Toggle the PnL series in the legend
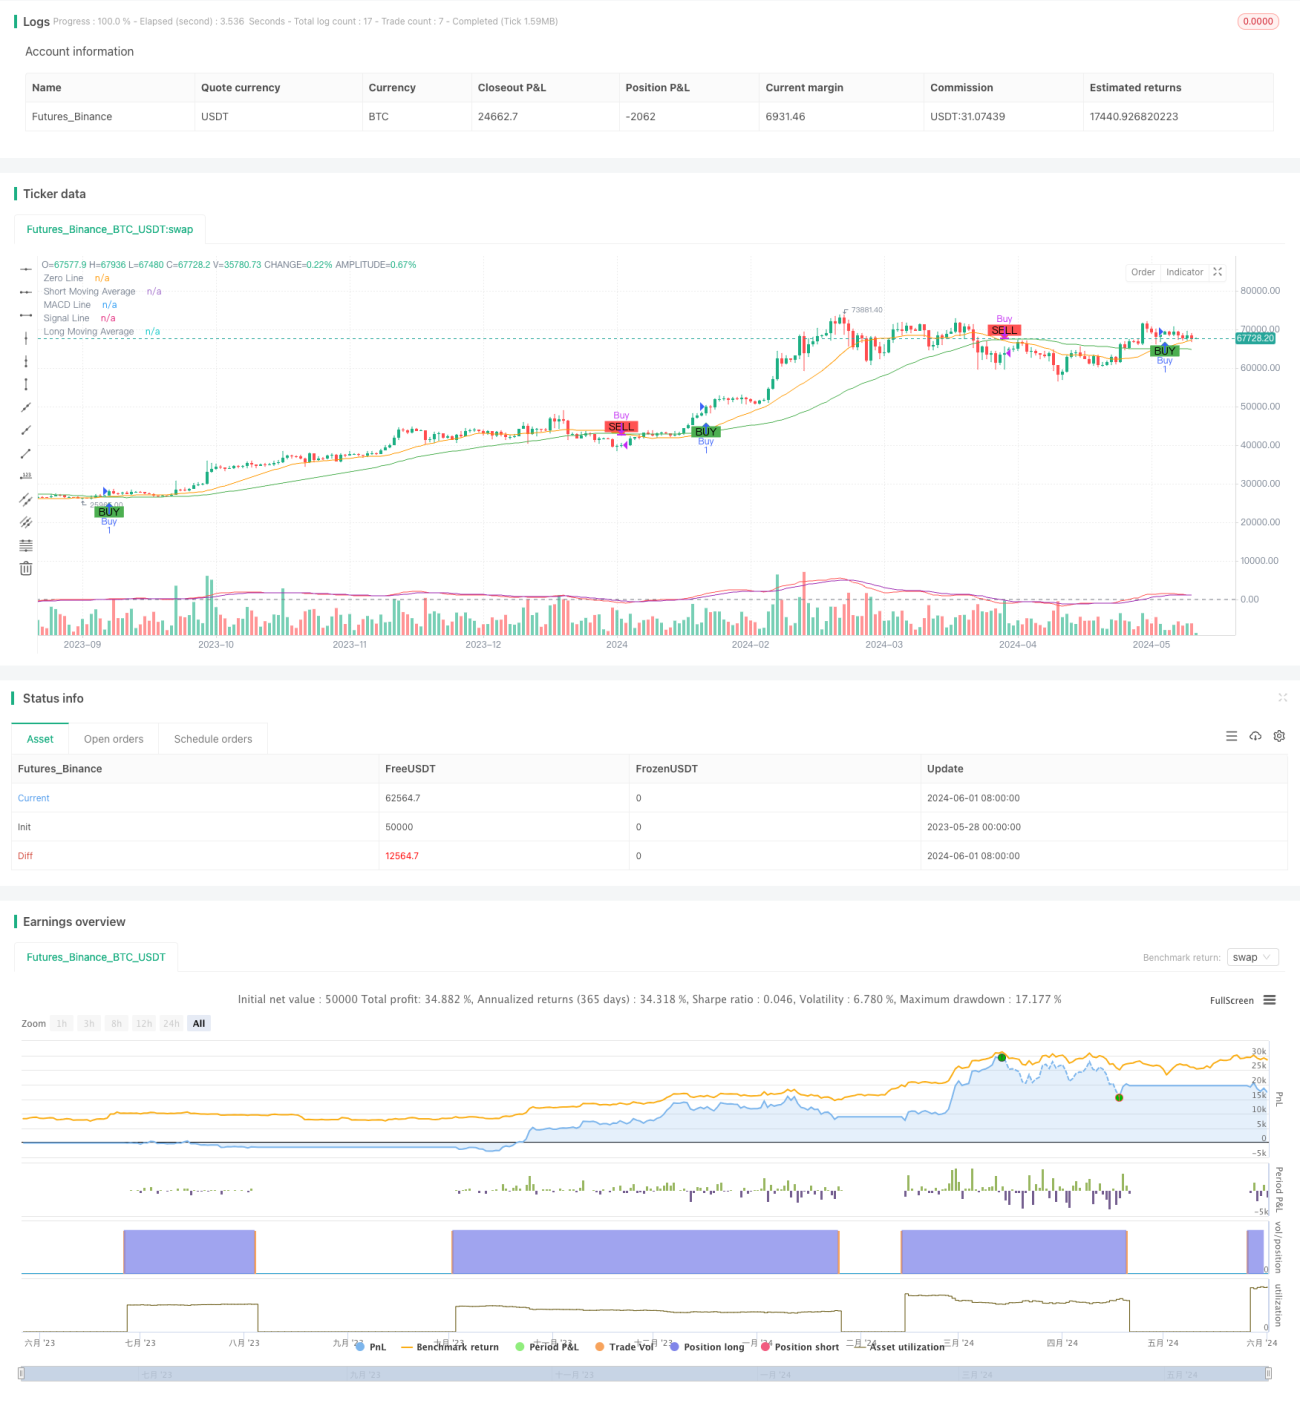This screenshot has width=1300, height=1403. (370, 1347)
